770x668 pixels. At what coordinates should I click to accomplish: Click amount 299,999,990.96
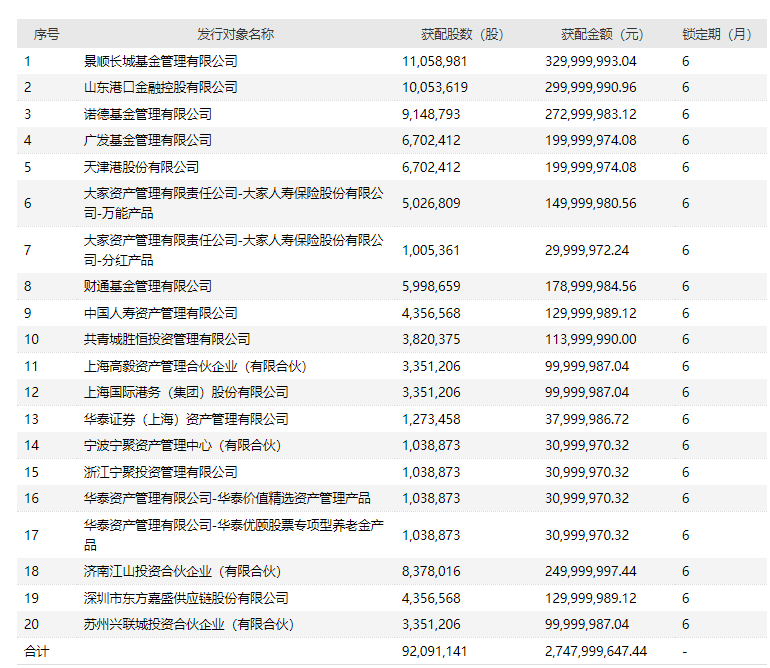tap(591, 87)
